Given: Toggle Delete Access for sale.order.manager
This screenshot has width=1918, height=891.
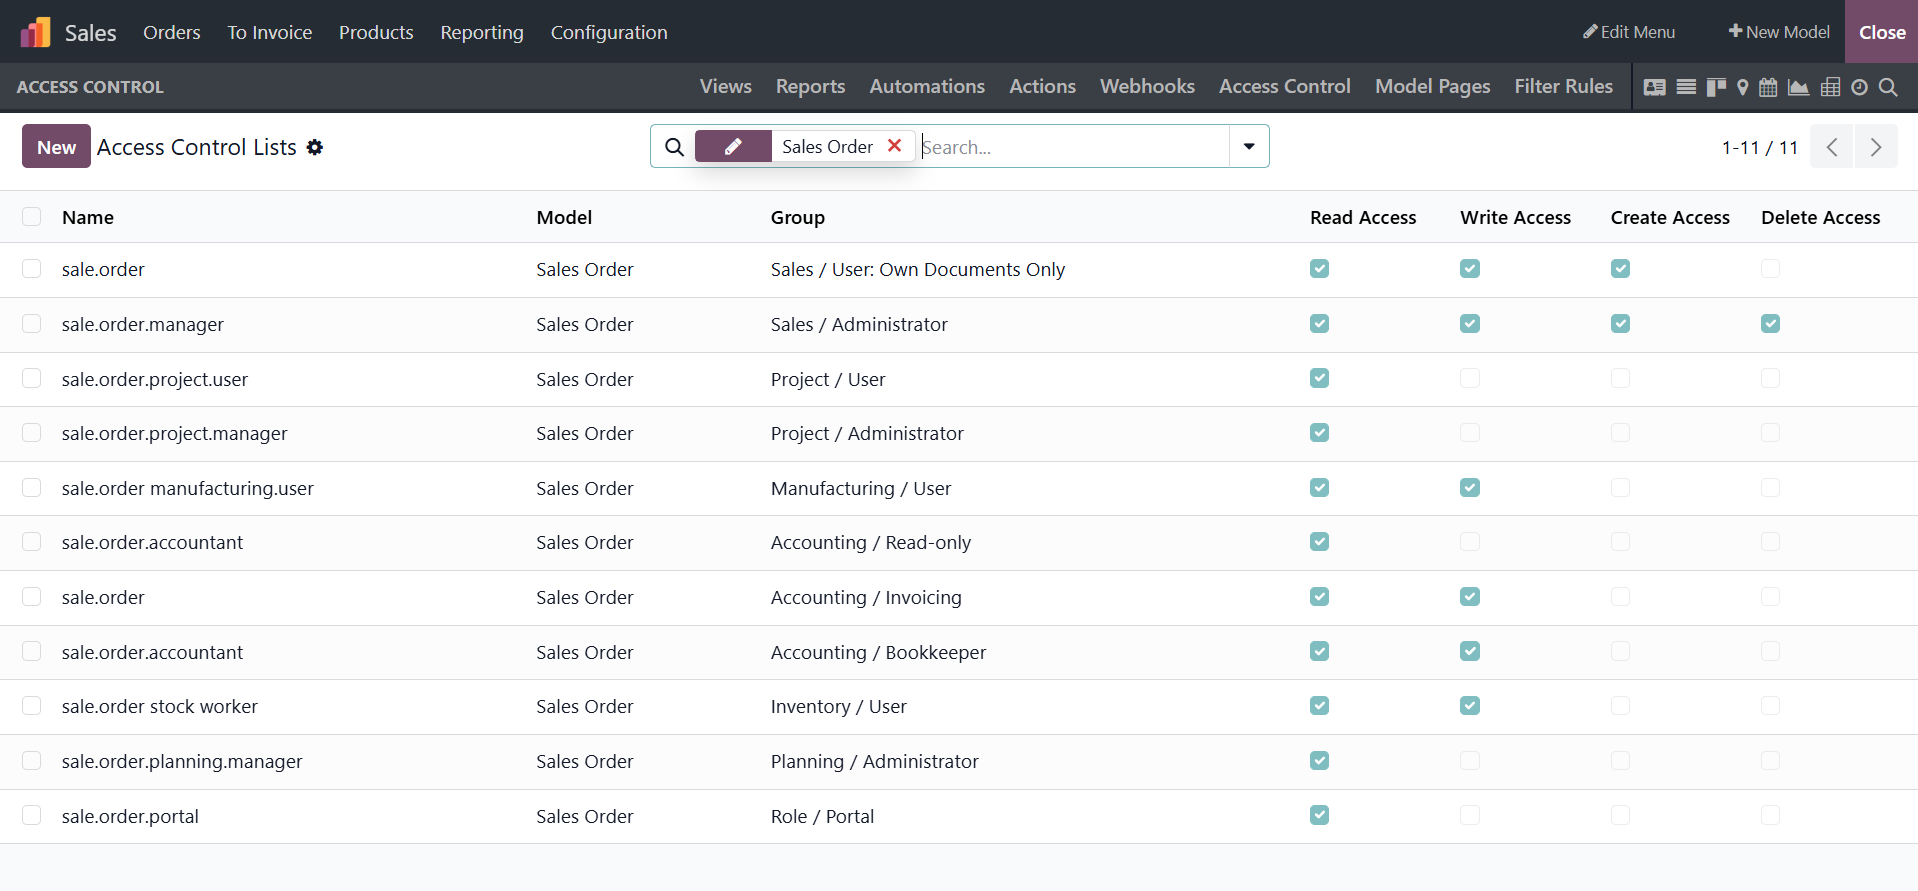Looking at the screenshot, I should click(x=1770, y=324).
